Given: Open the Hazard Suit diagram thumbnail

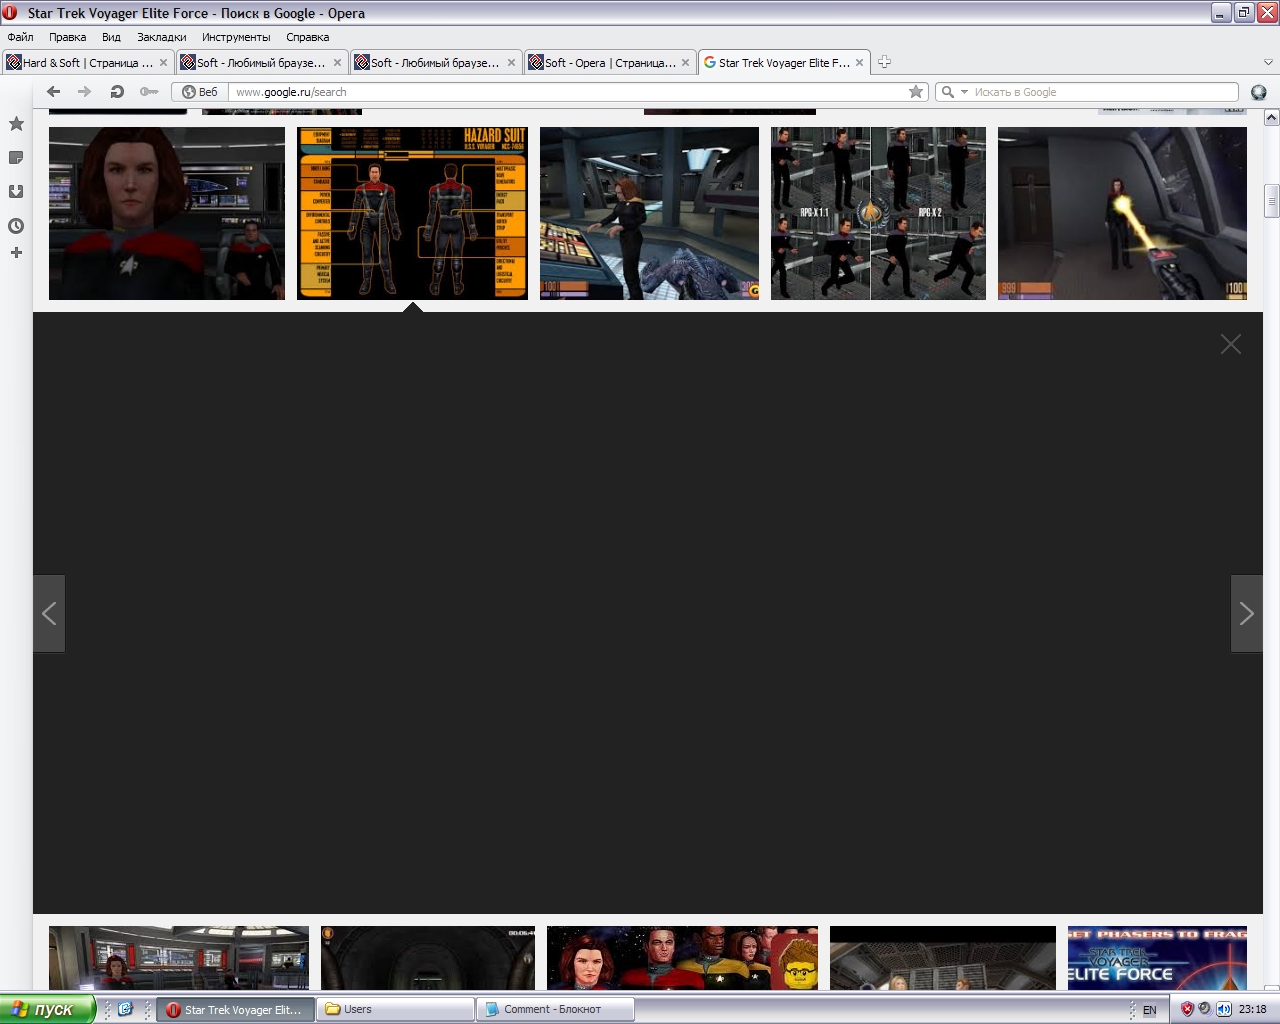Looking at the screenshot, I should tap(412, 213).
